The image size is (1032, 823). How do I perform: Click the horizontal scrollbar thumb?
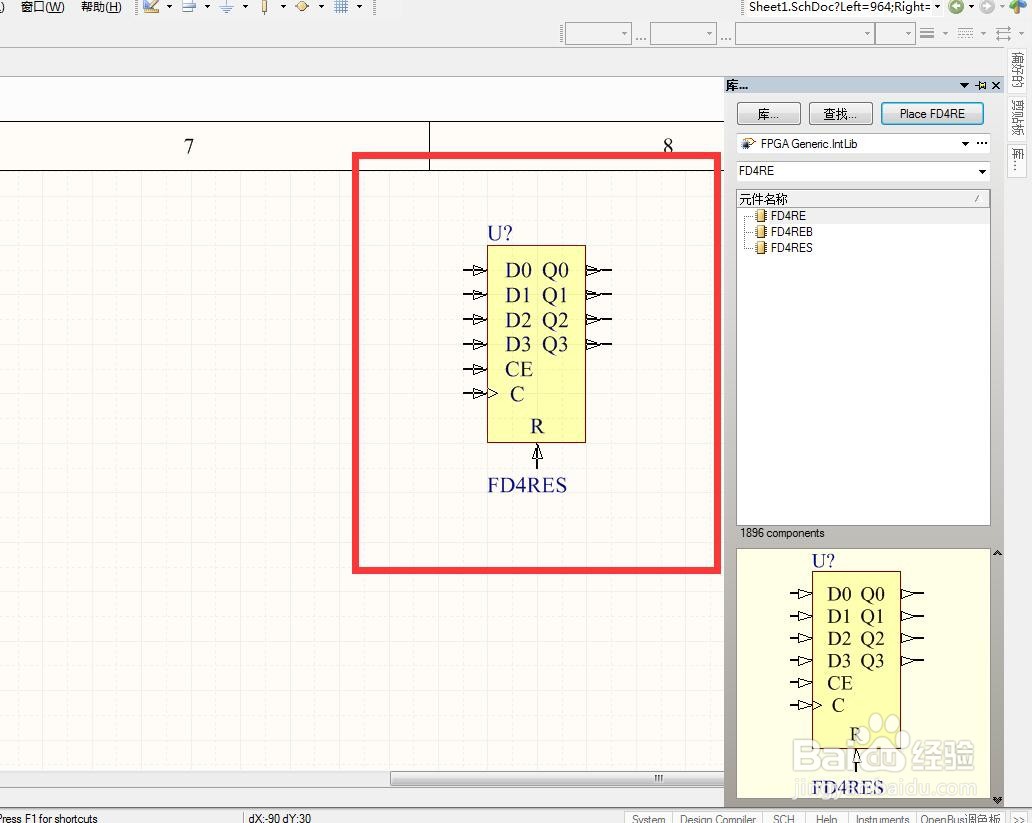(x=557, y=779)
